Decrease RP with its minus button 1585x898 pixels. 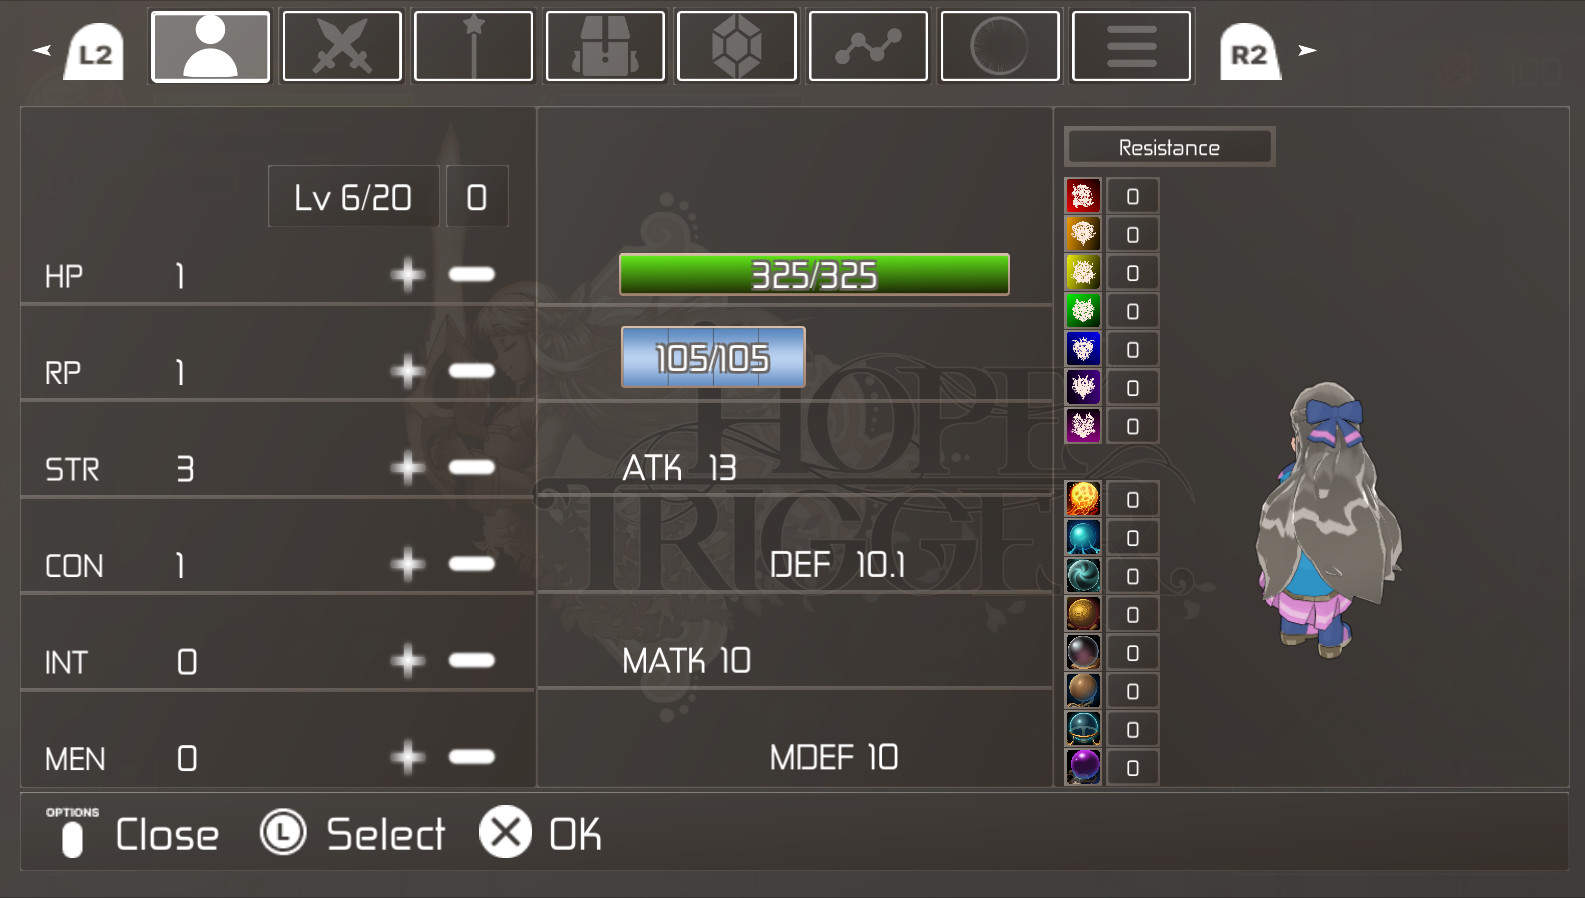click(472, 371)
